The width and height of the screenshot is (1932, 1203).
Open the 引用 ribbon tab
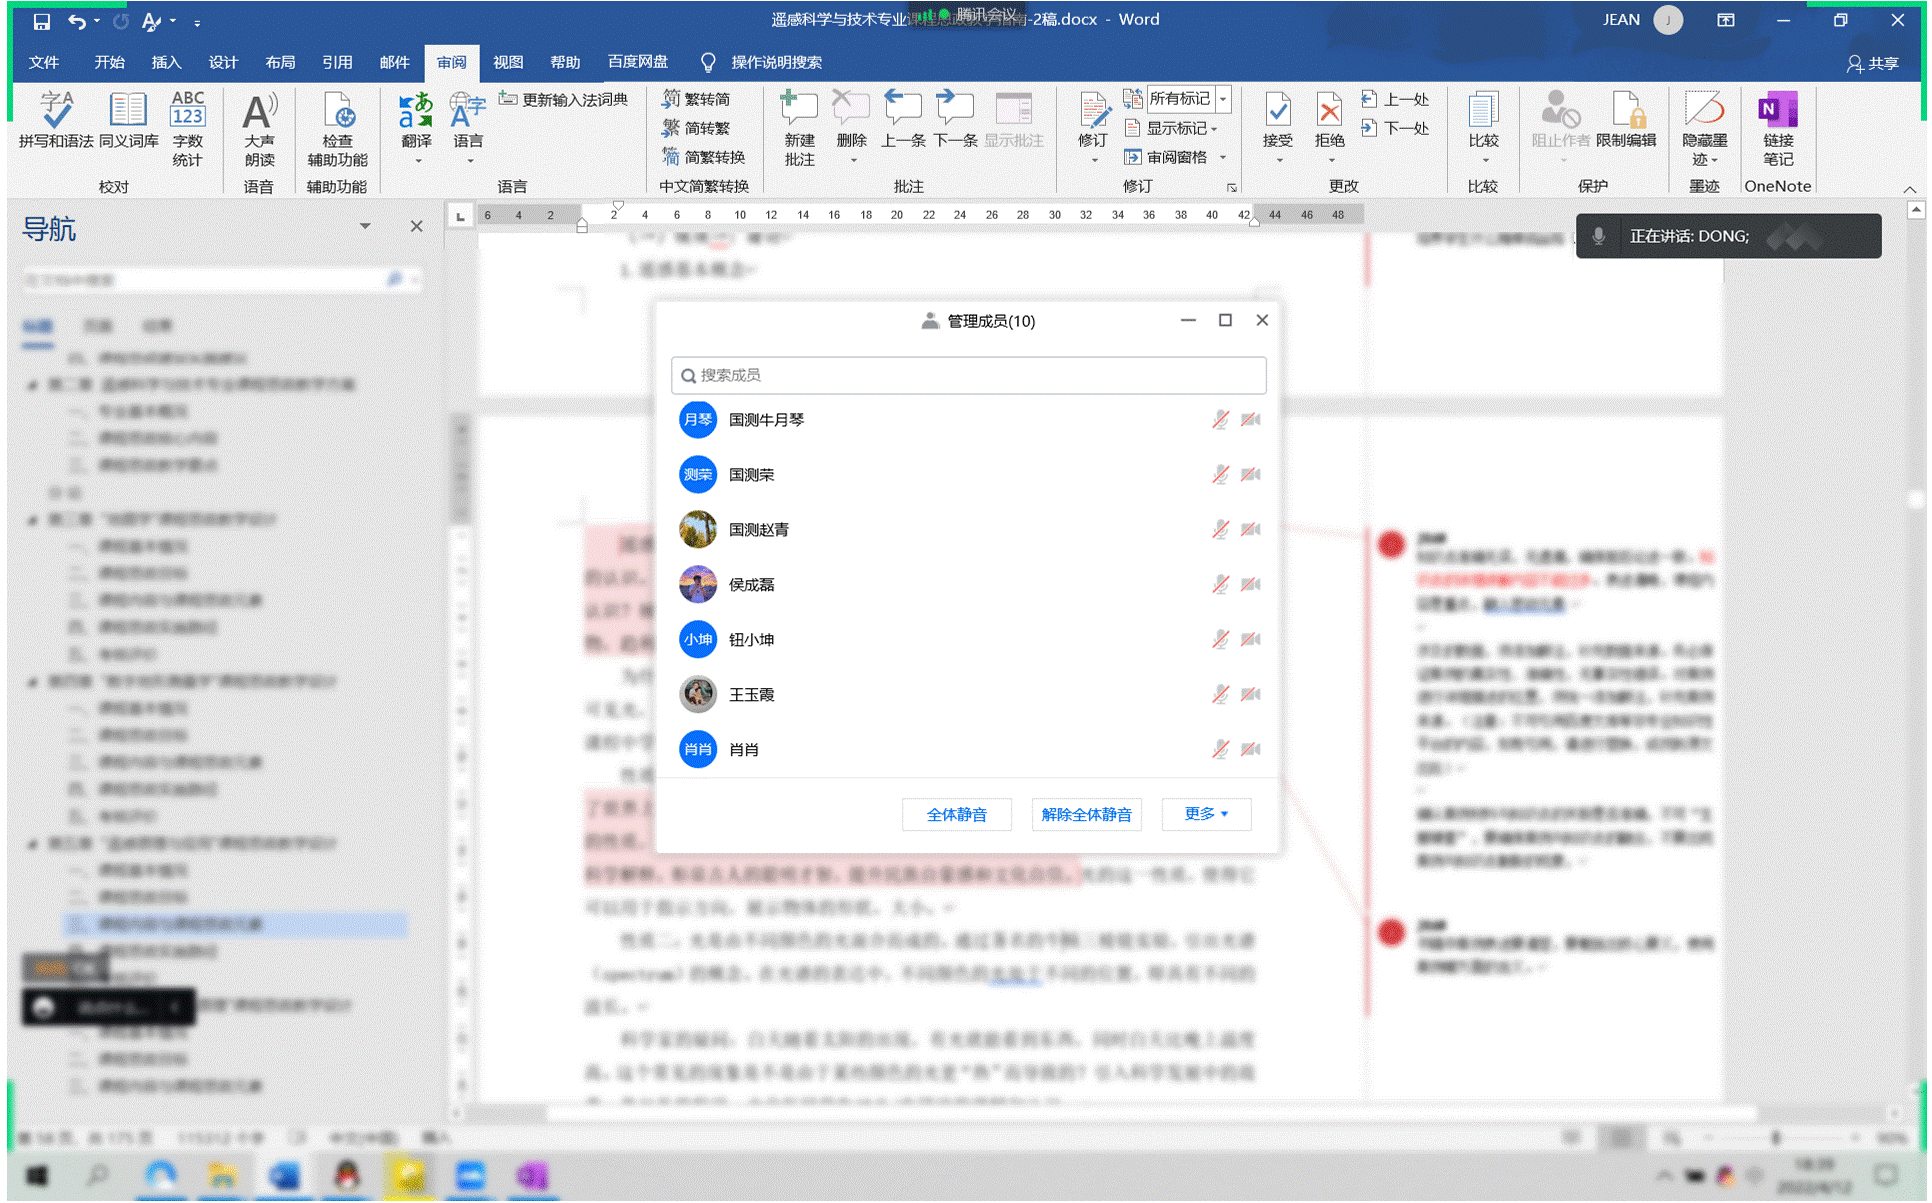point(337,62)
